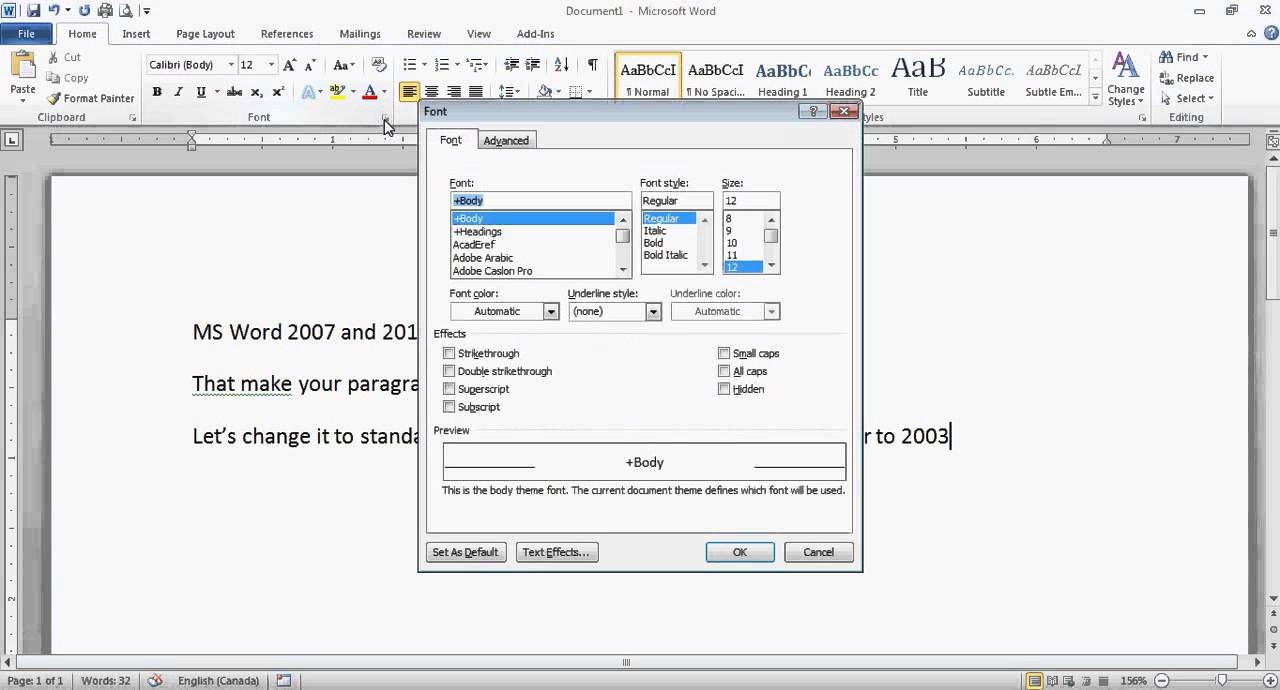Image resolution: width=1280 pixels, height=690 pixels.
Task: Check the Superscript checkbox in dialog
Action: (x=449, y=389)
